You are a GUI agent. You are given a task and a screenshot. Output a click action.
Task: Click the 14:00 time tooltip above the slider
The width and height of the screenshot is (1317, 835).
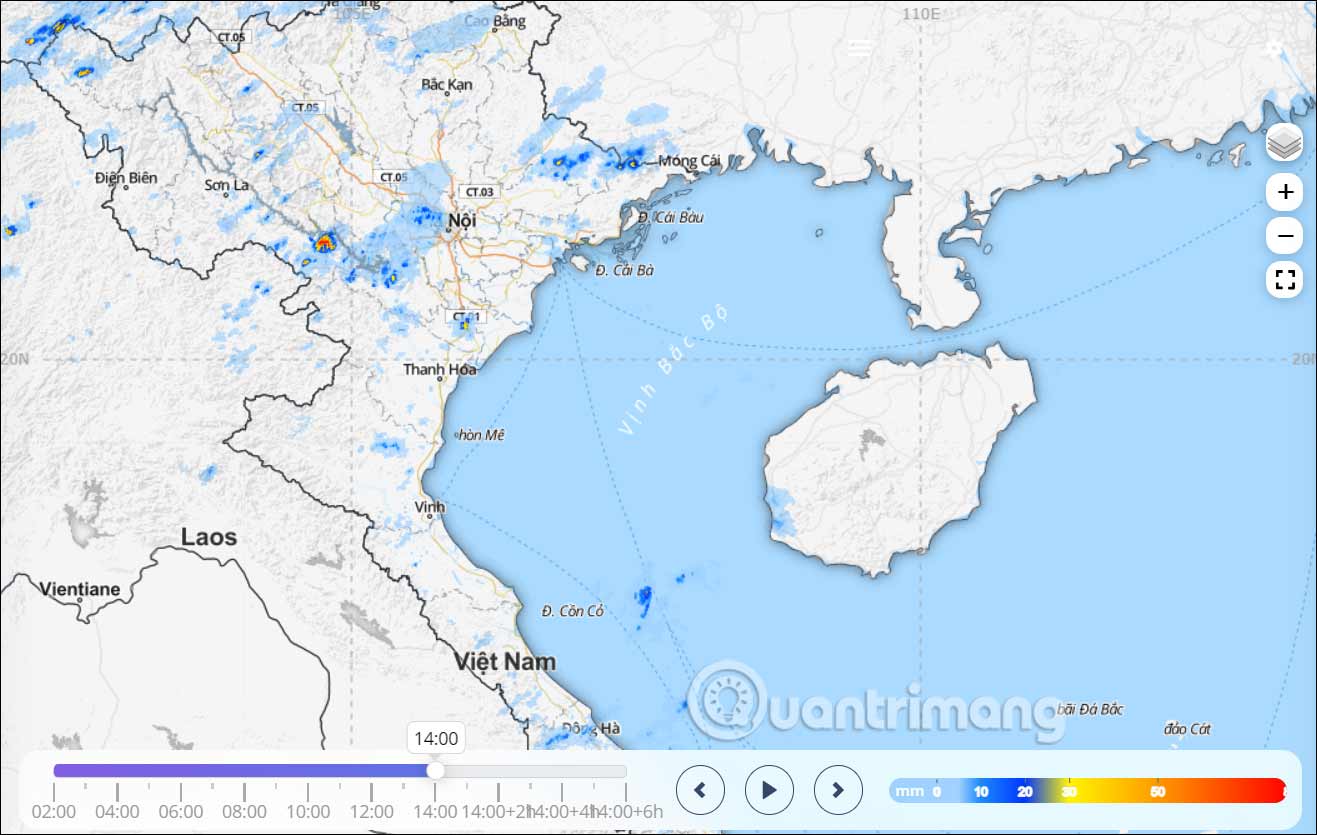click(x=436, y=738)
